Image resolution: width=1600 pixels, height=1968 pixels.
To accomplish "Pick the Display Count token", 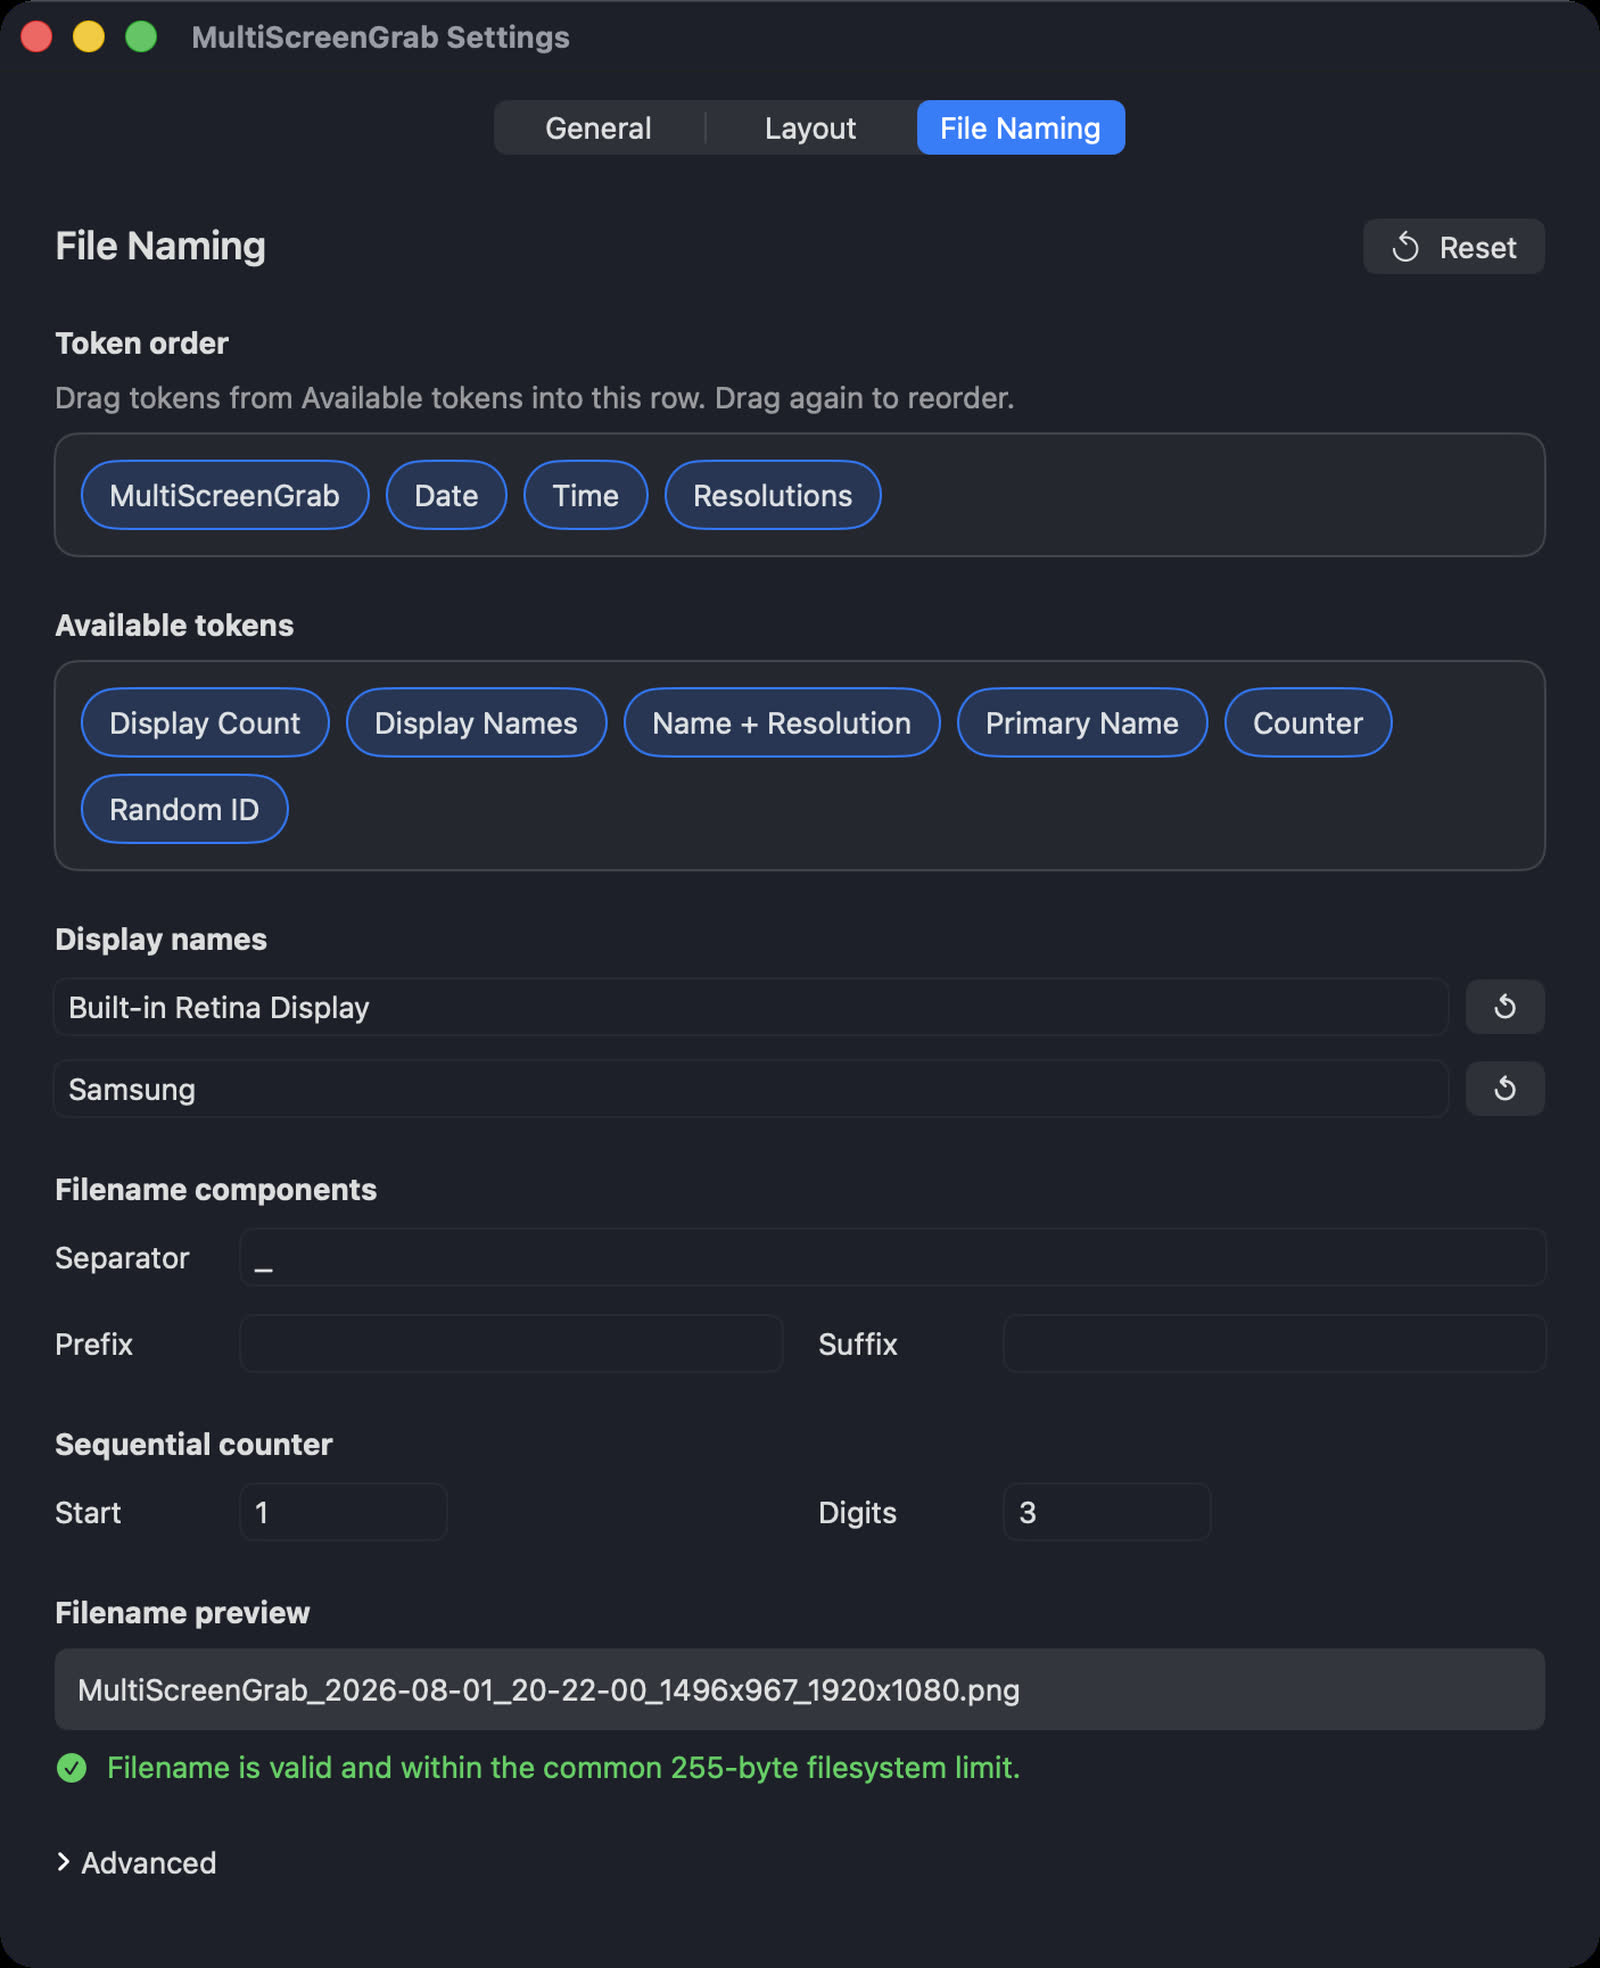I will pos(205,723).
